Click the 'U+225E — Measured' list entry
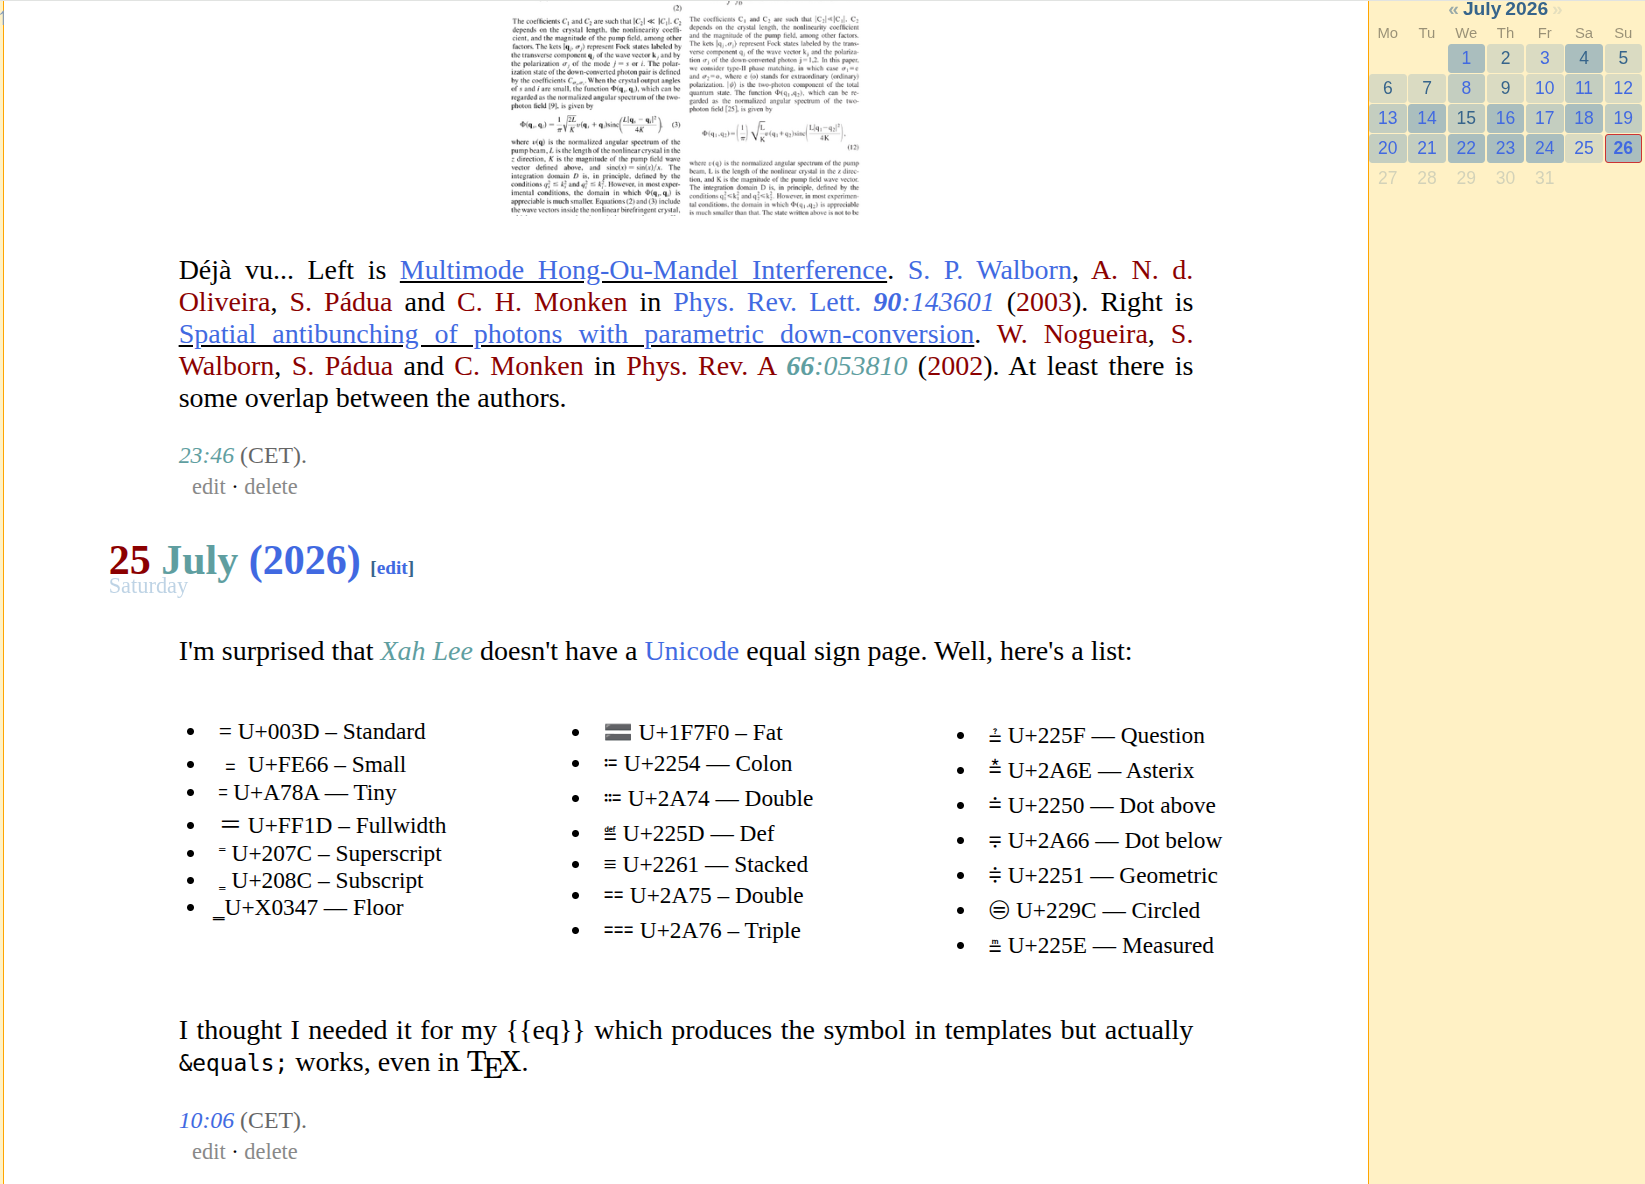This screenshot has height=1184, width=1645. pos(1101,945)
